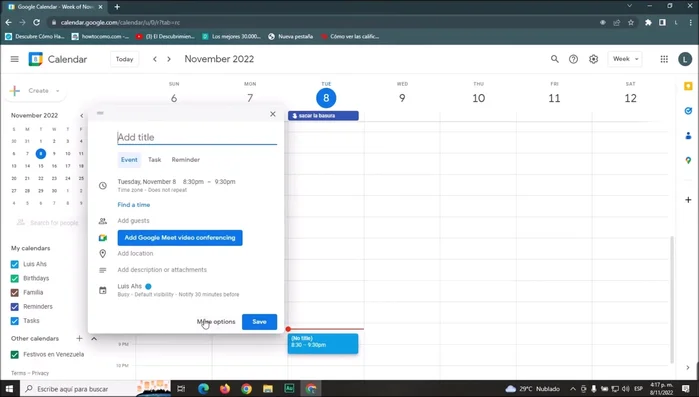Open the Privacy link

(x=40, y=373)
